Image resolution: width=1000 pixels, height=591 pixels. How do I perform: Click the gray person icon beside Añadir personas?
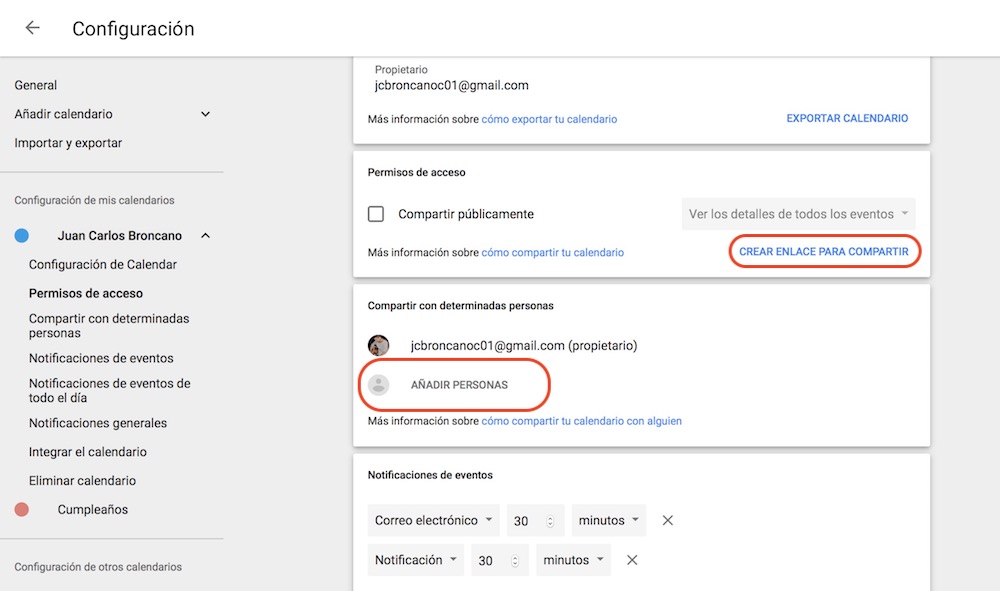379,385
